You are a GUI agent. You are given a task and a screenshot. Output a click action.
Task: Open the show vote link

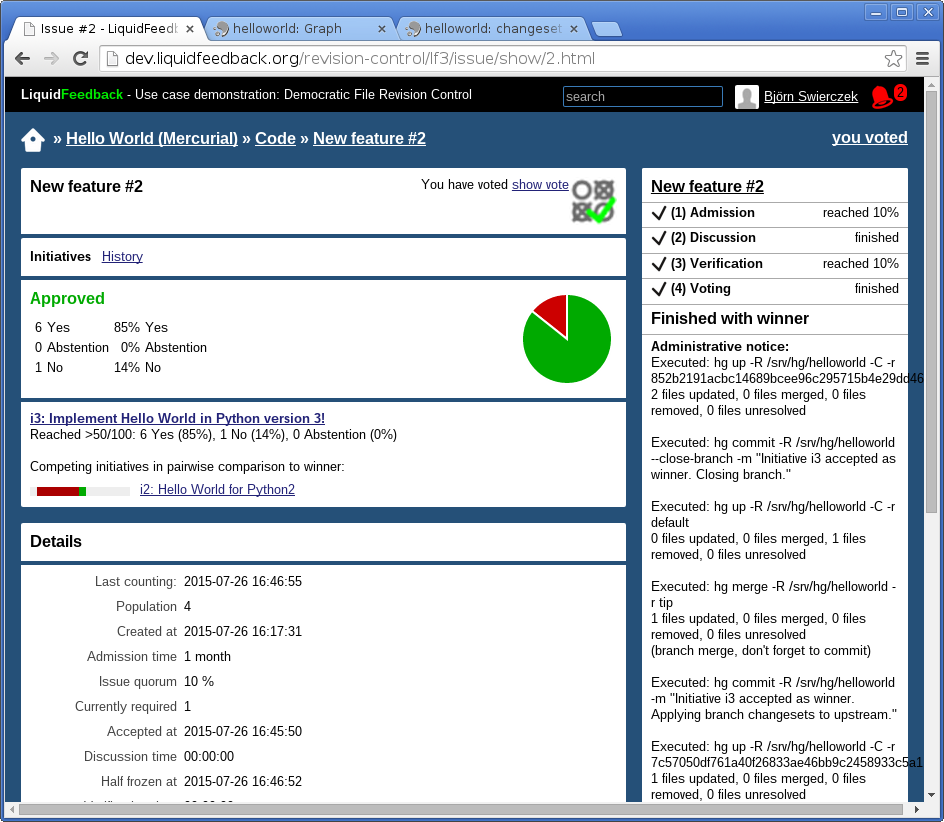(540, 185)
